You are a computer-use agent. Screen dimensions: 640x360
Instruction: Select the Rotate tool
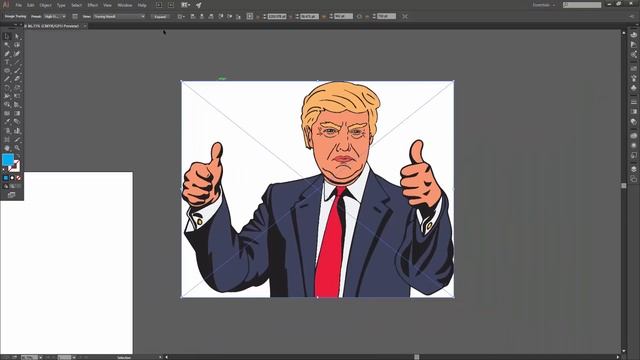(7, 88)
